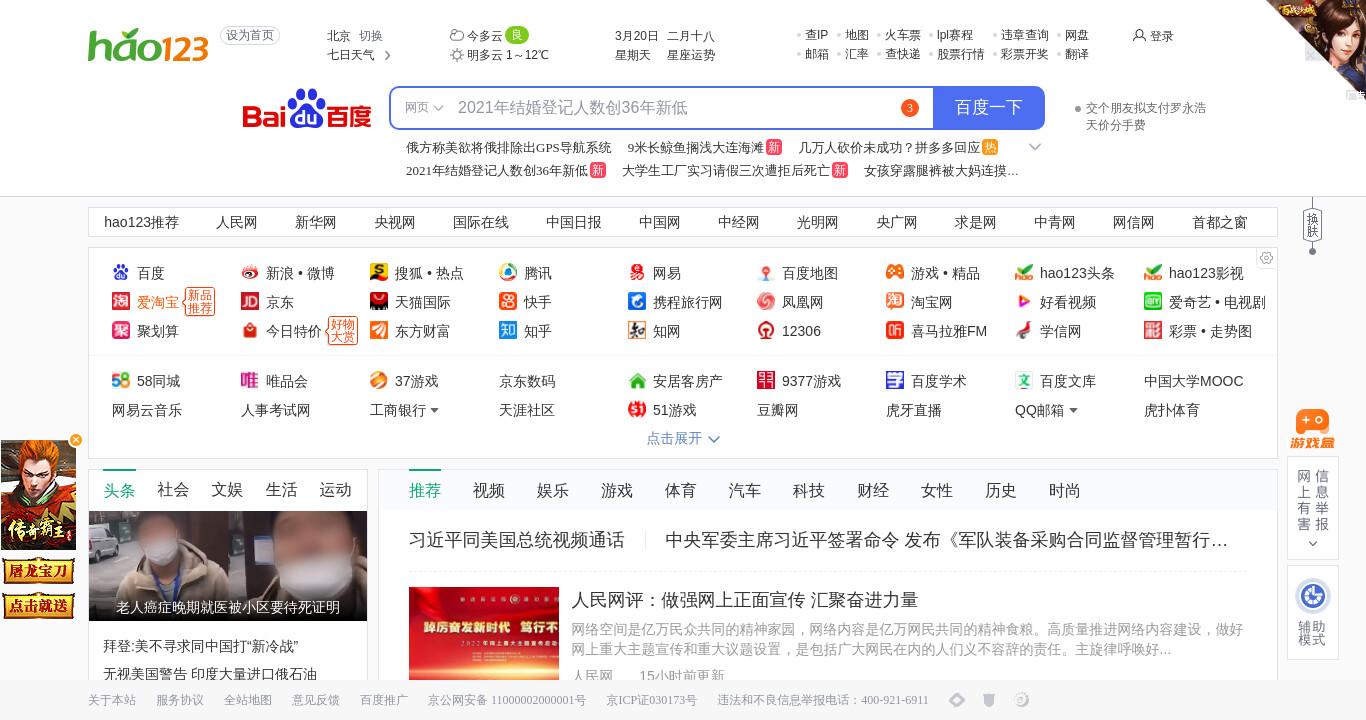The height and width of the screenshot is (720, 1366).
Task: Open Sina Weibo icon link
Action: click(250, 273)
